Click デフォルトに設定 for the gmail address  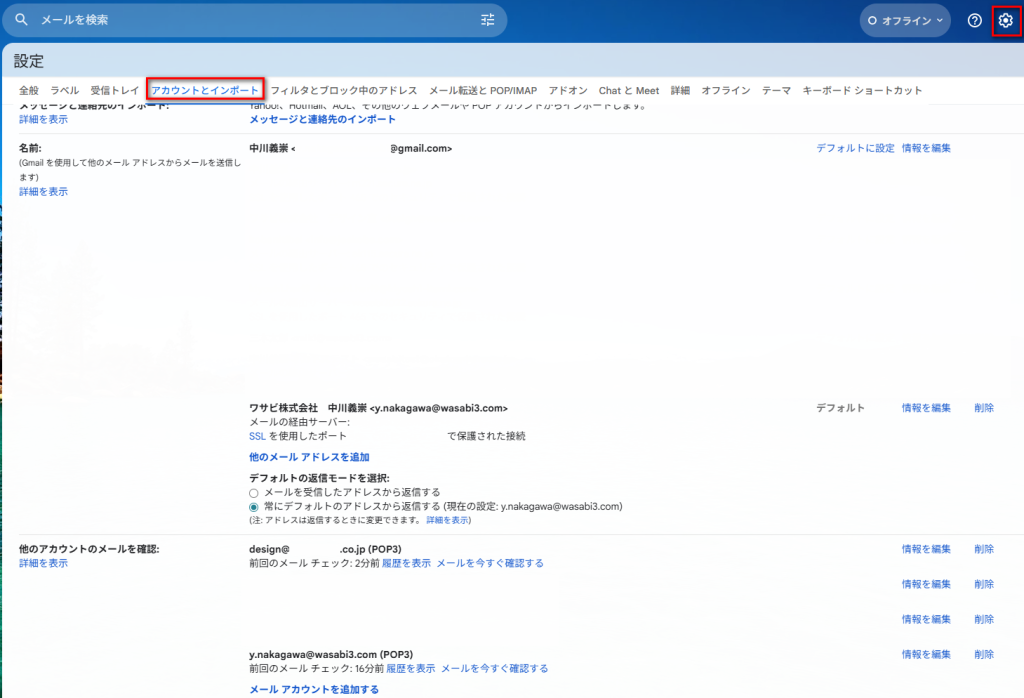point(855,148)
